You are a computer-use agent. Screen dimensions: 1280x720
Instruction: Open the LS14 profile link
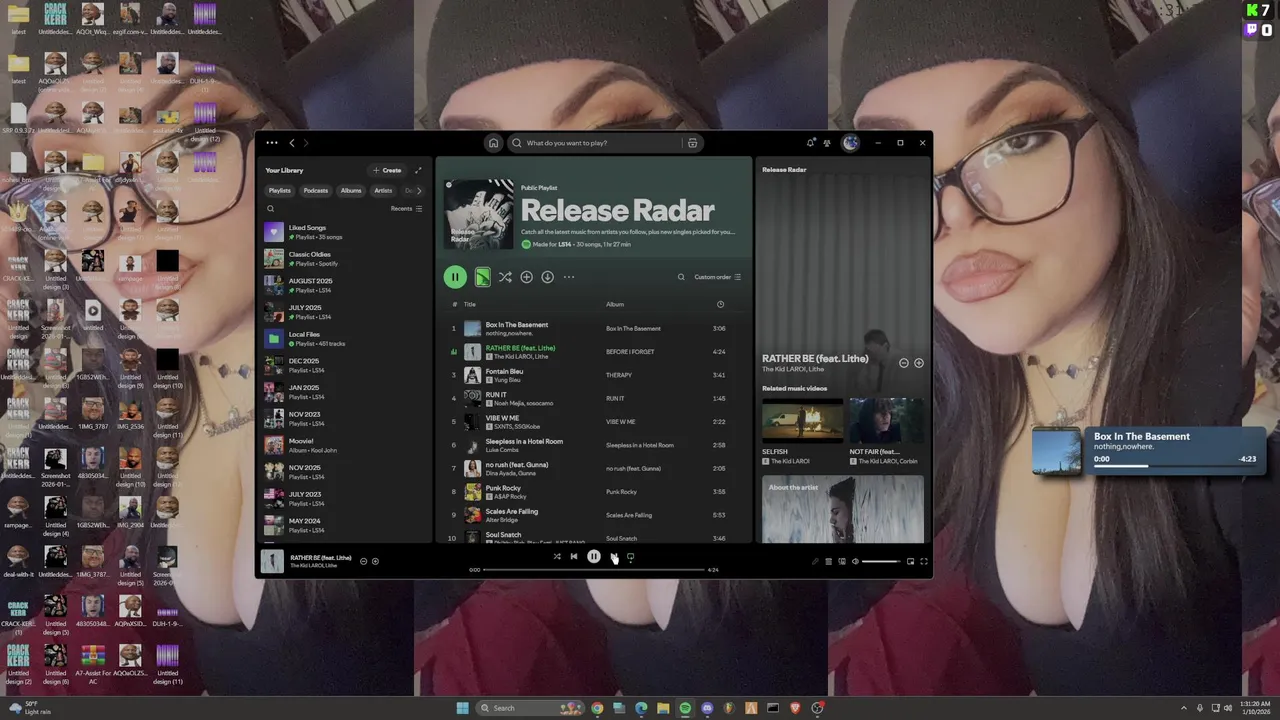point(564,244)
